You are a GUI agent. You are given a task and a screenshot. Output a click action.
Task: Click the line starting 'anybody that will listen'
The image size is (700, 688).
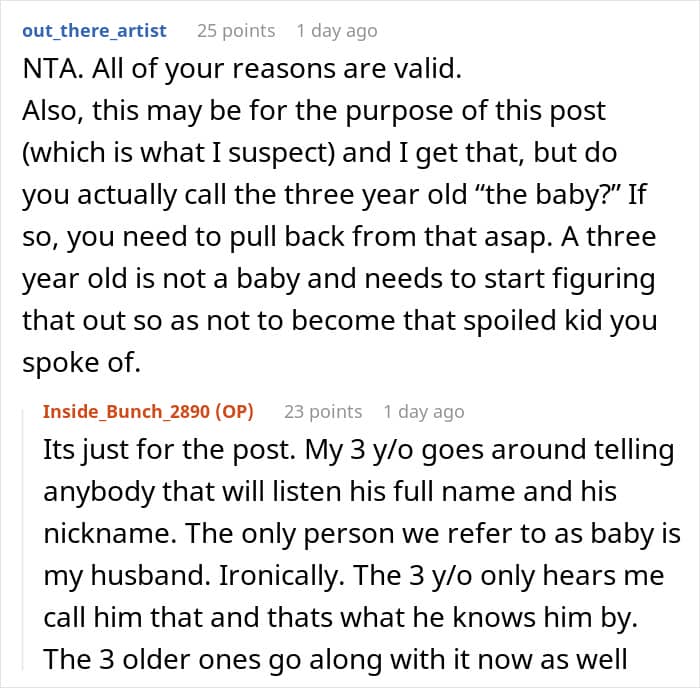point(330,492)
